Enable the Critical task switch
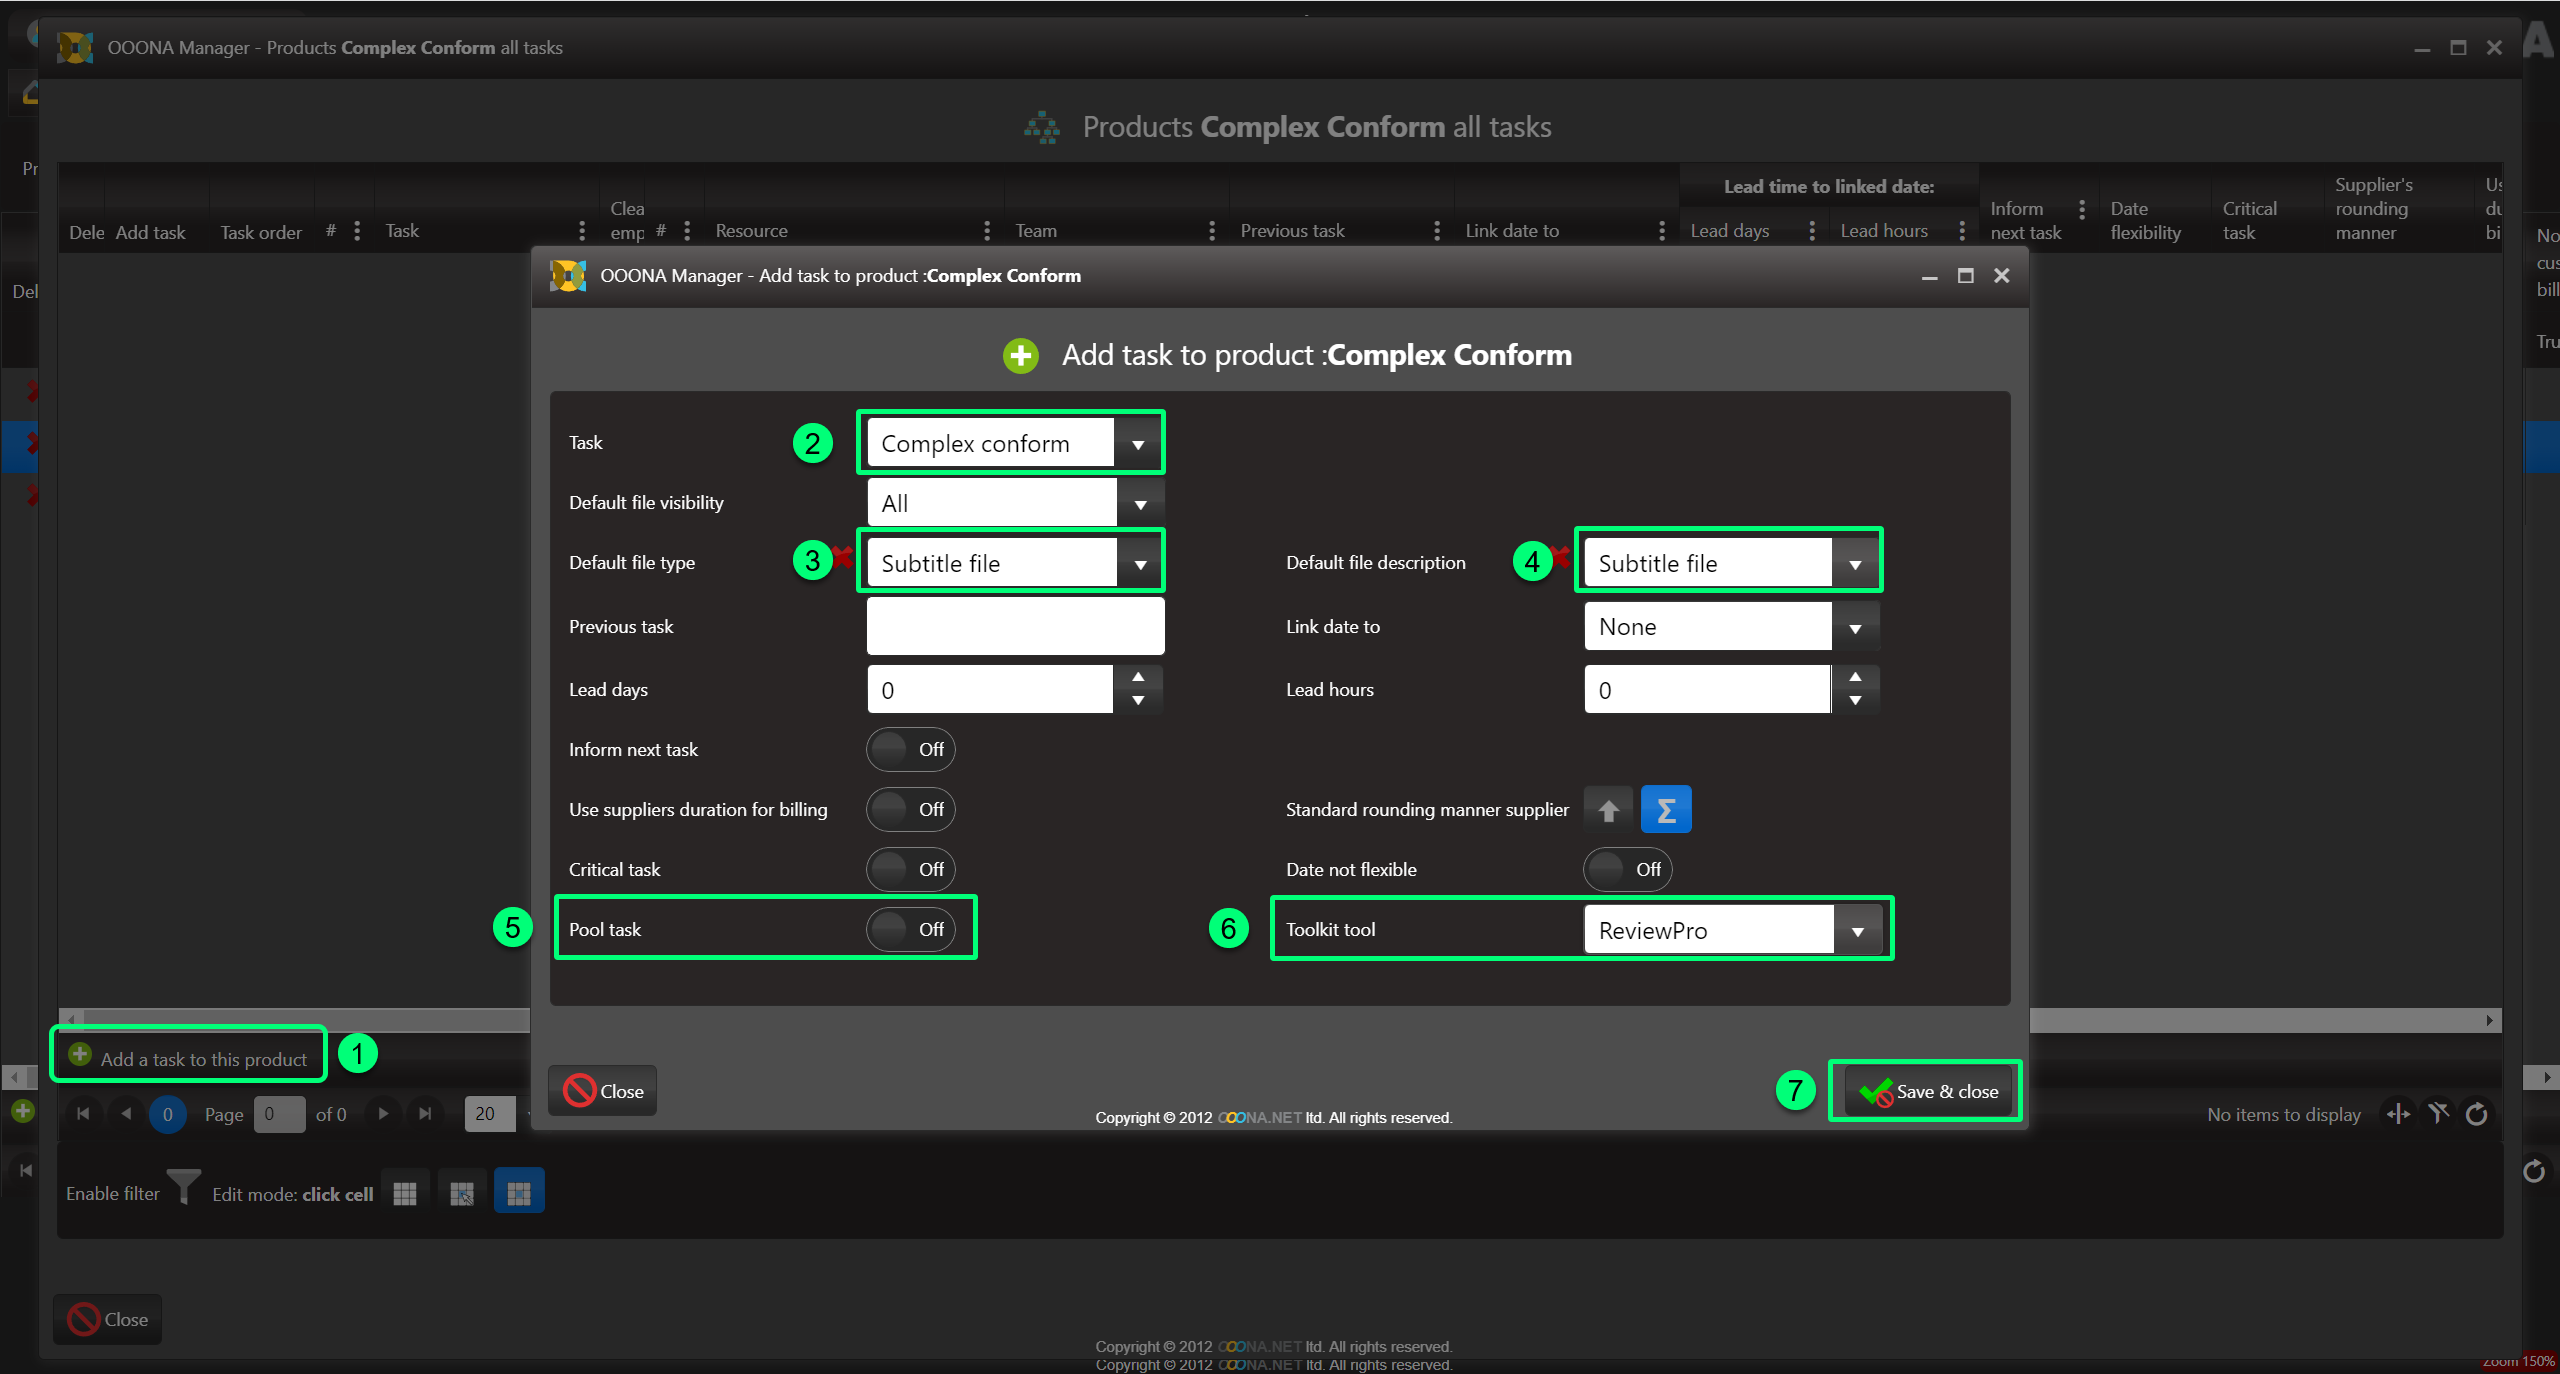The image size is (2560, 1374). point(910,869)
